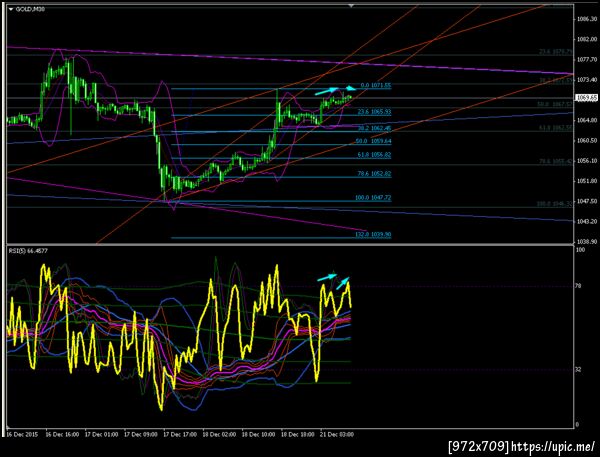The image size is (600, 457).
Task: Click the time axis label 16 Dec 16:00
Action: (x=62, y=435)
